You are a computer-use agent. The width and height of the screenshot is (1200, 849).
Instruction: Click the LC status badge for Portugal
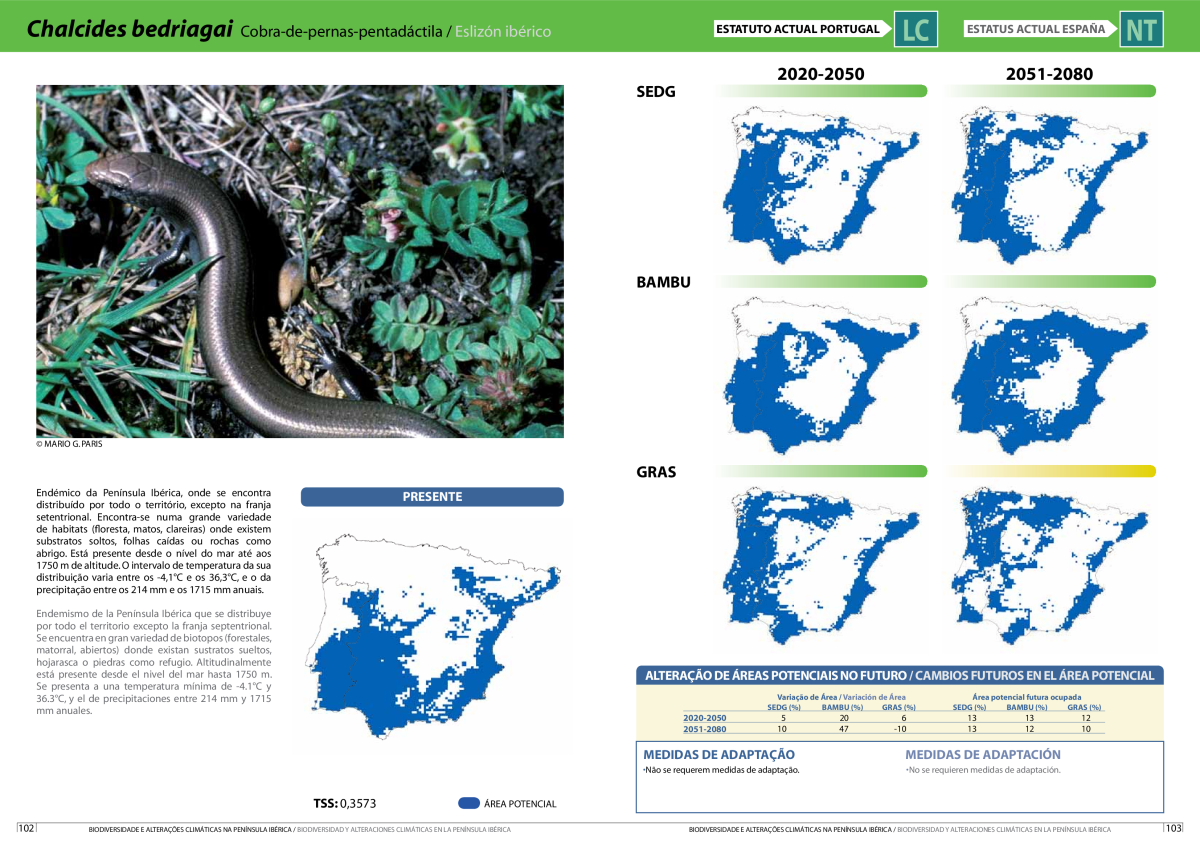(x=916, y=30)
